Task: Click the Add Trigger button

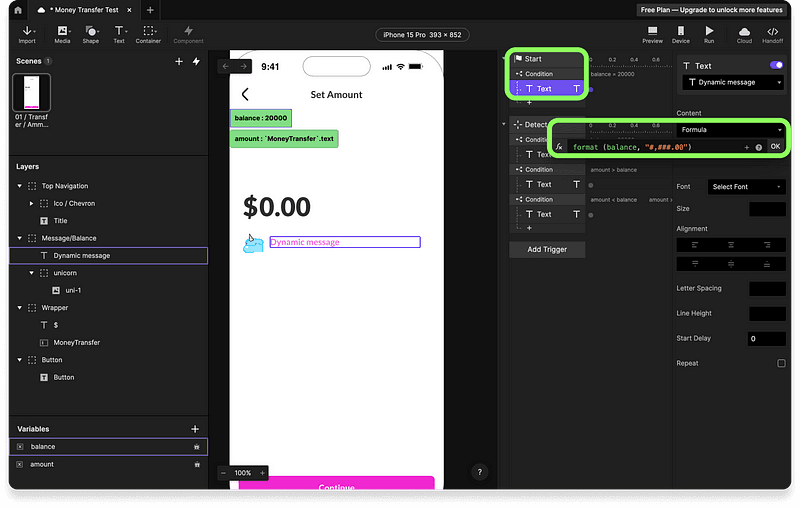Action: pyautogui.click(x=547, y=249)
